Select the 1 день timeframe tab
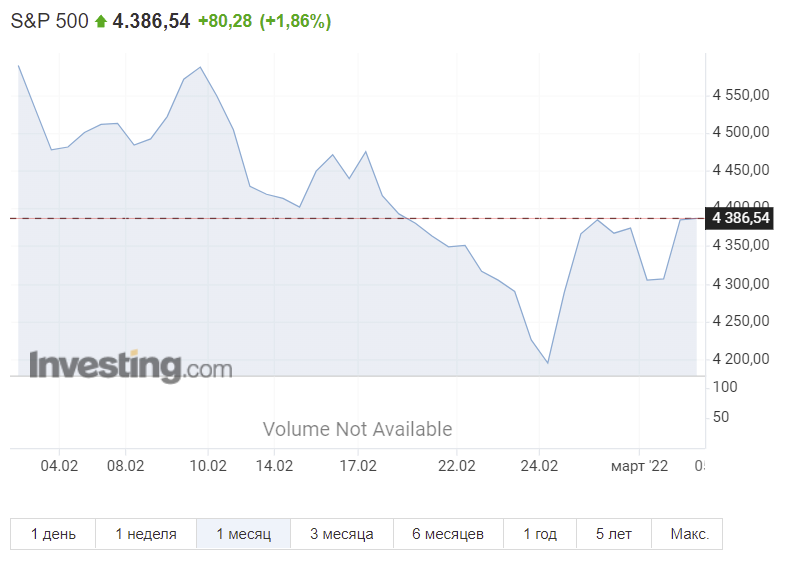 tap(53, 534)
